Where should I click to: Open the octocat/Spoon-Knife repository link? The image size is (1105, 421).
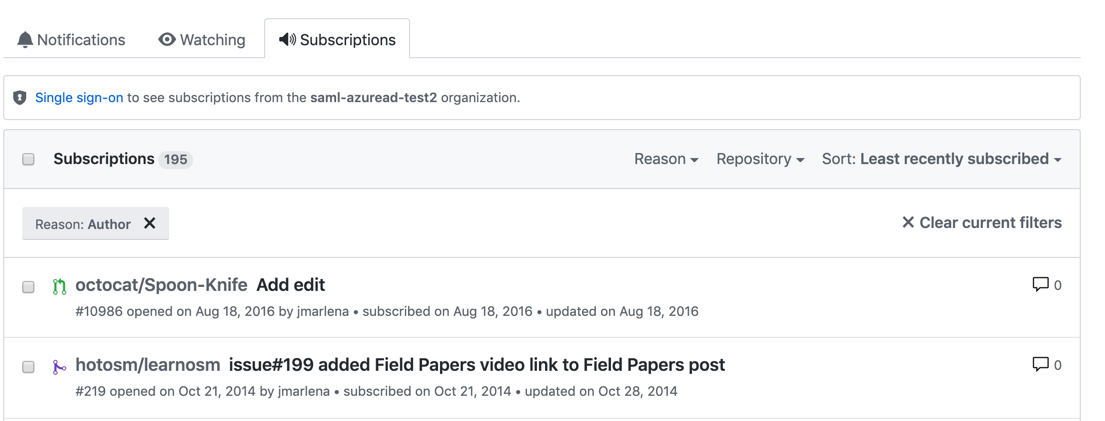pyautogui.click(x=161, y=285)
